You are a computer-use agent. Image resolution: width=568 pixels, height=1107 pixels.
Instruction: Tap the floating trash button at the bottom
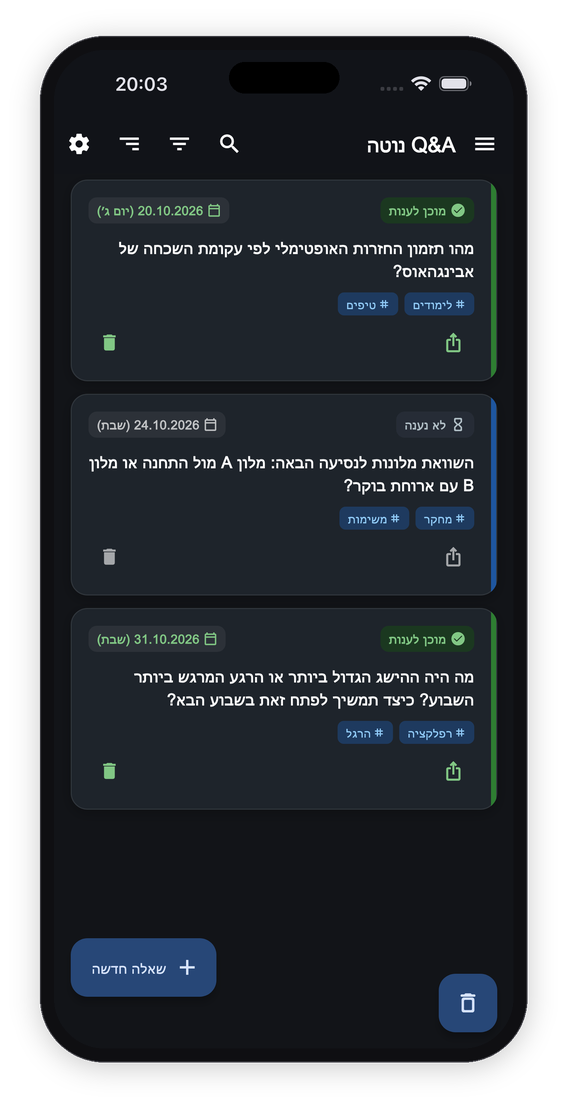(468, 1003)
